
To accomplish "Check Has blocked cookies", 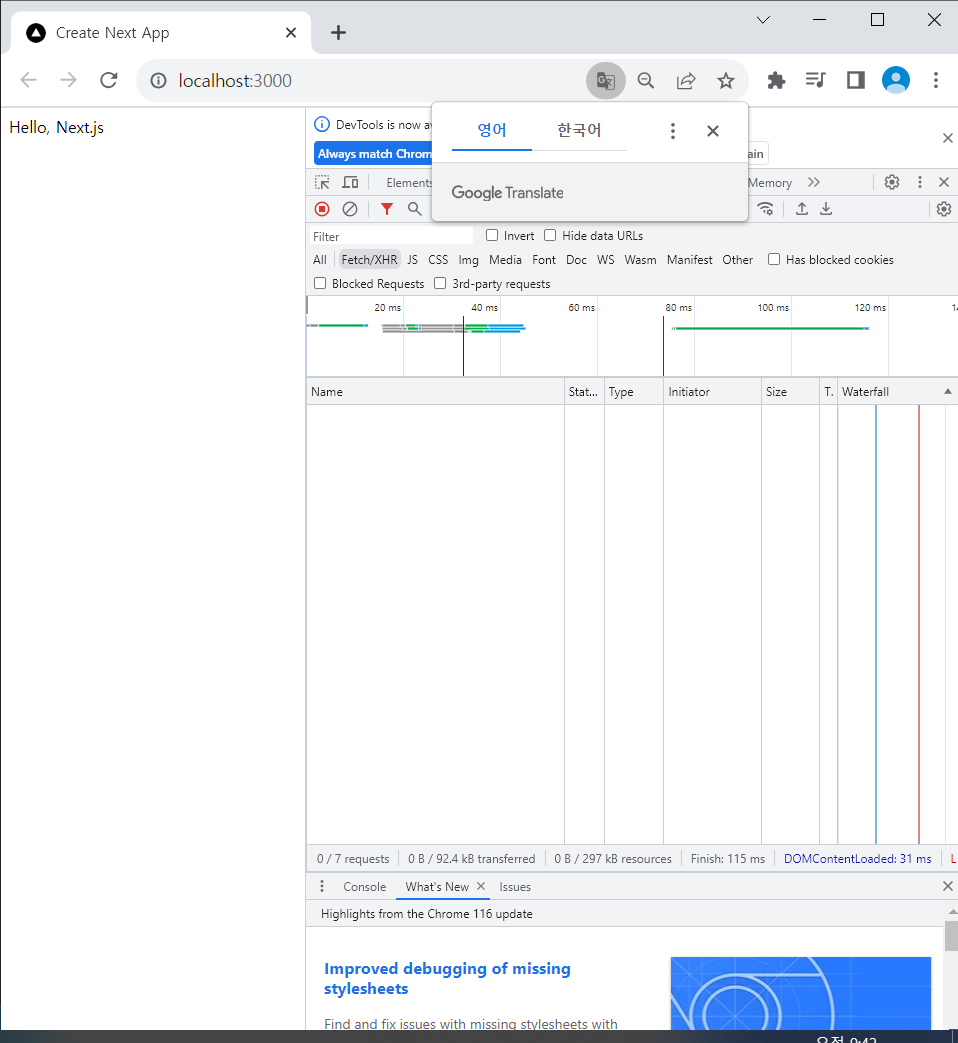I will [774, 259].
